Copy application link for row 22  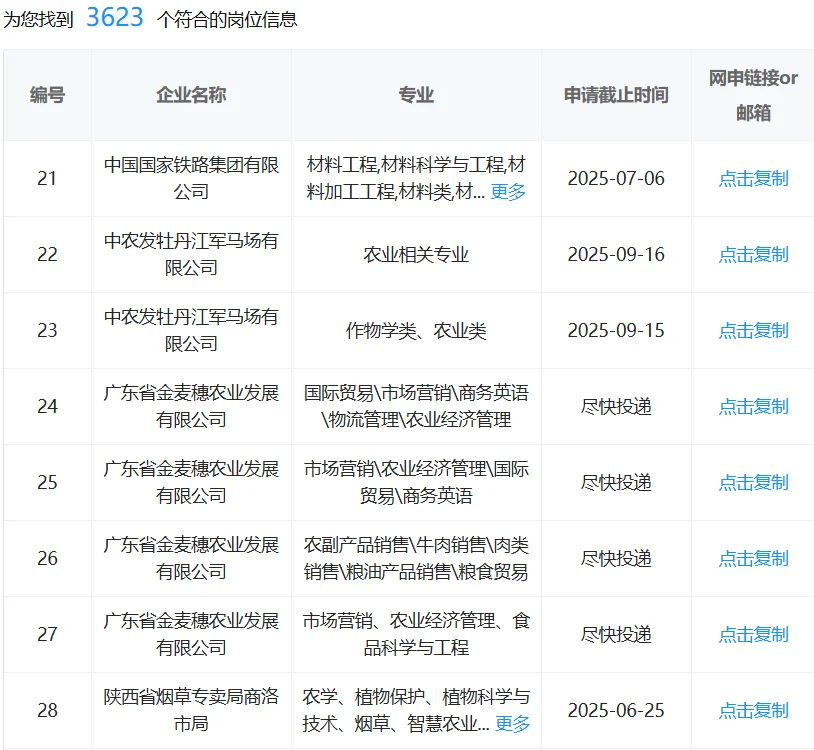(753, 254)
